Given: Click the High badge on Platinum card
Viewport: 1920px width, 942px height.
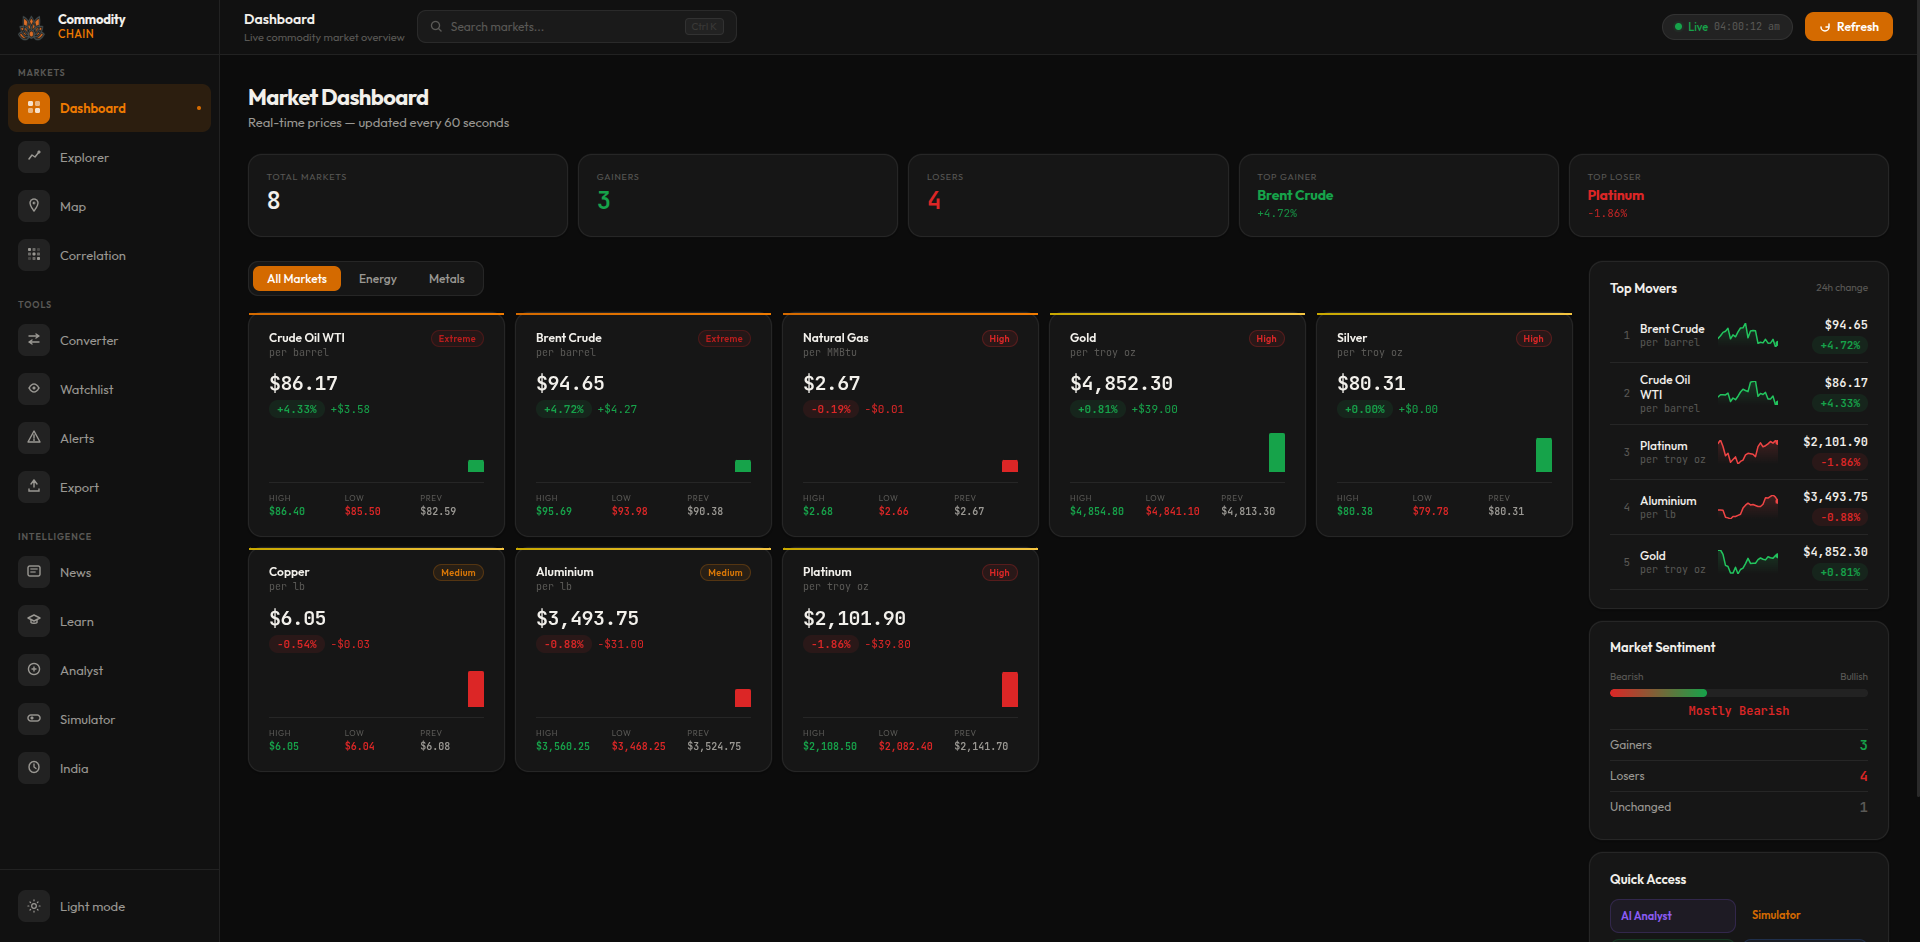Looking at the screenshot, I should (999, 573).
